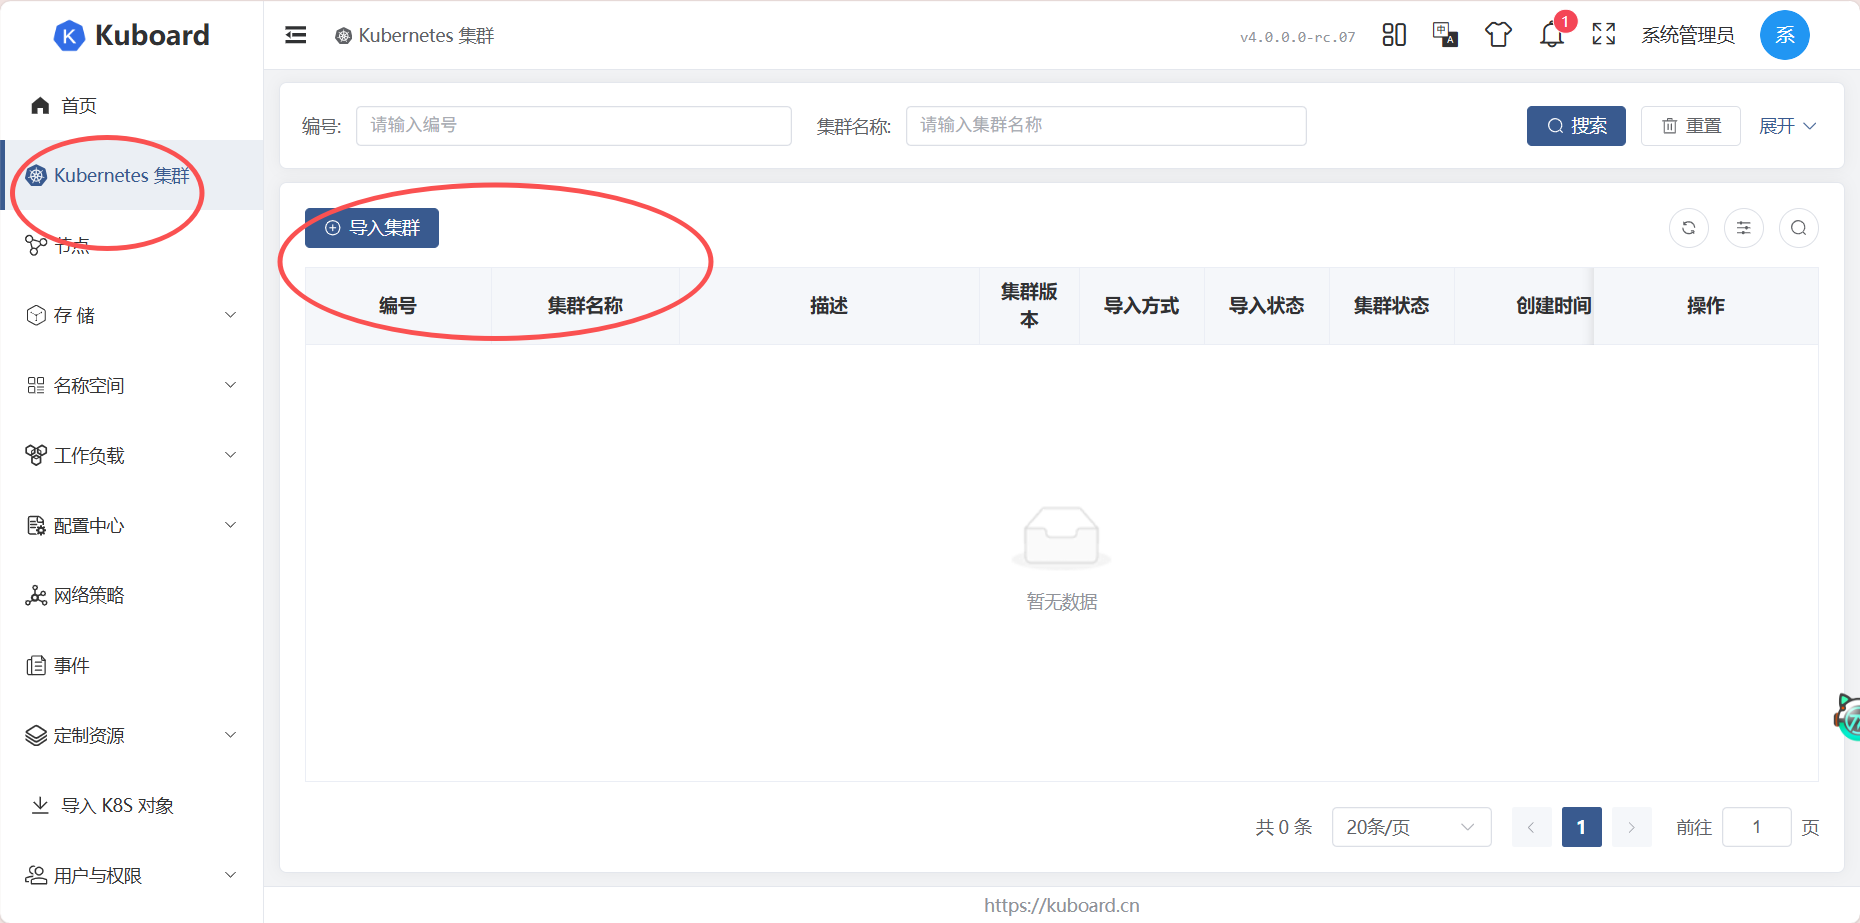Open the 节点 nodes menu item

(132, 245)
